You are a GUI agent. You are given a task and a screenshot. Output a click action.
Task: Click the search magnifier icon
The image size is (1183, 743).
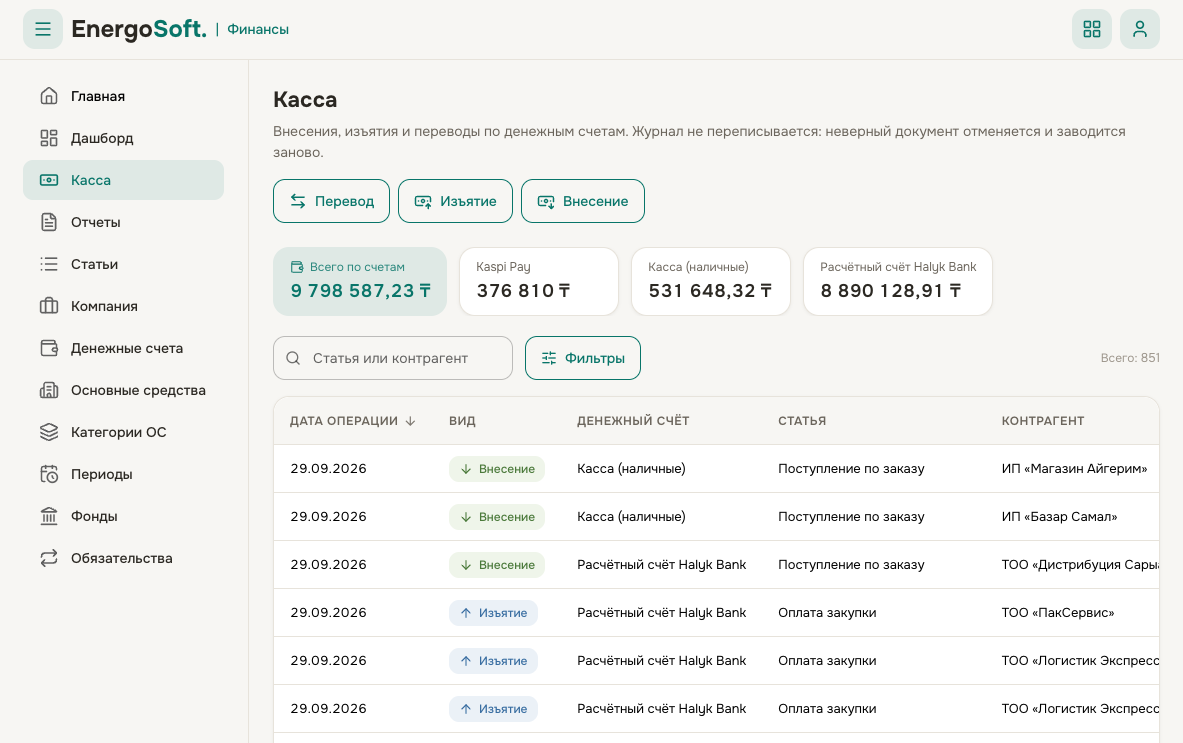[x=293, y=358]
